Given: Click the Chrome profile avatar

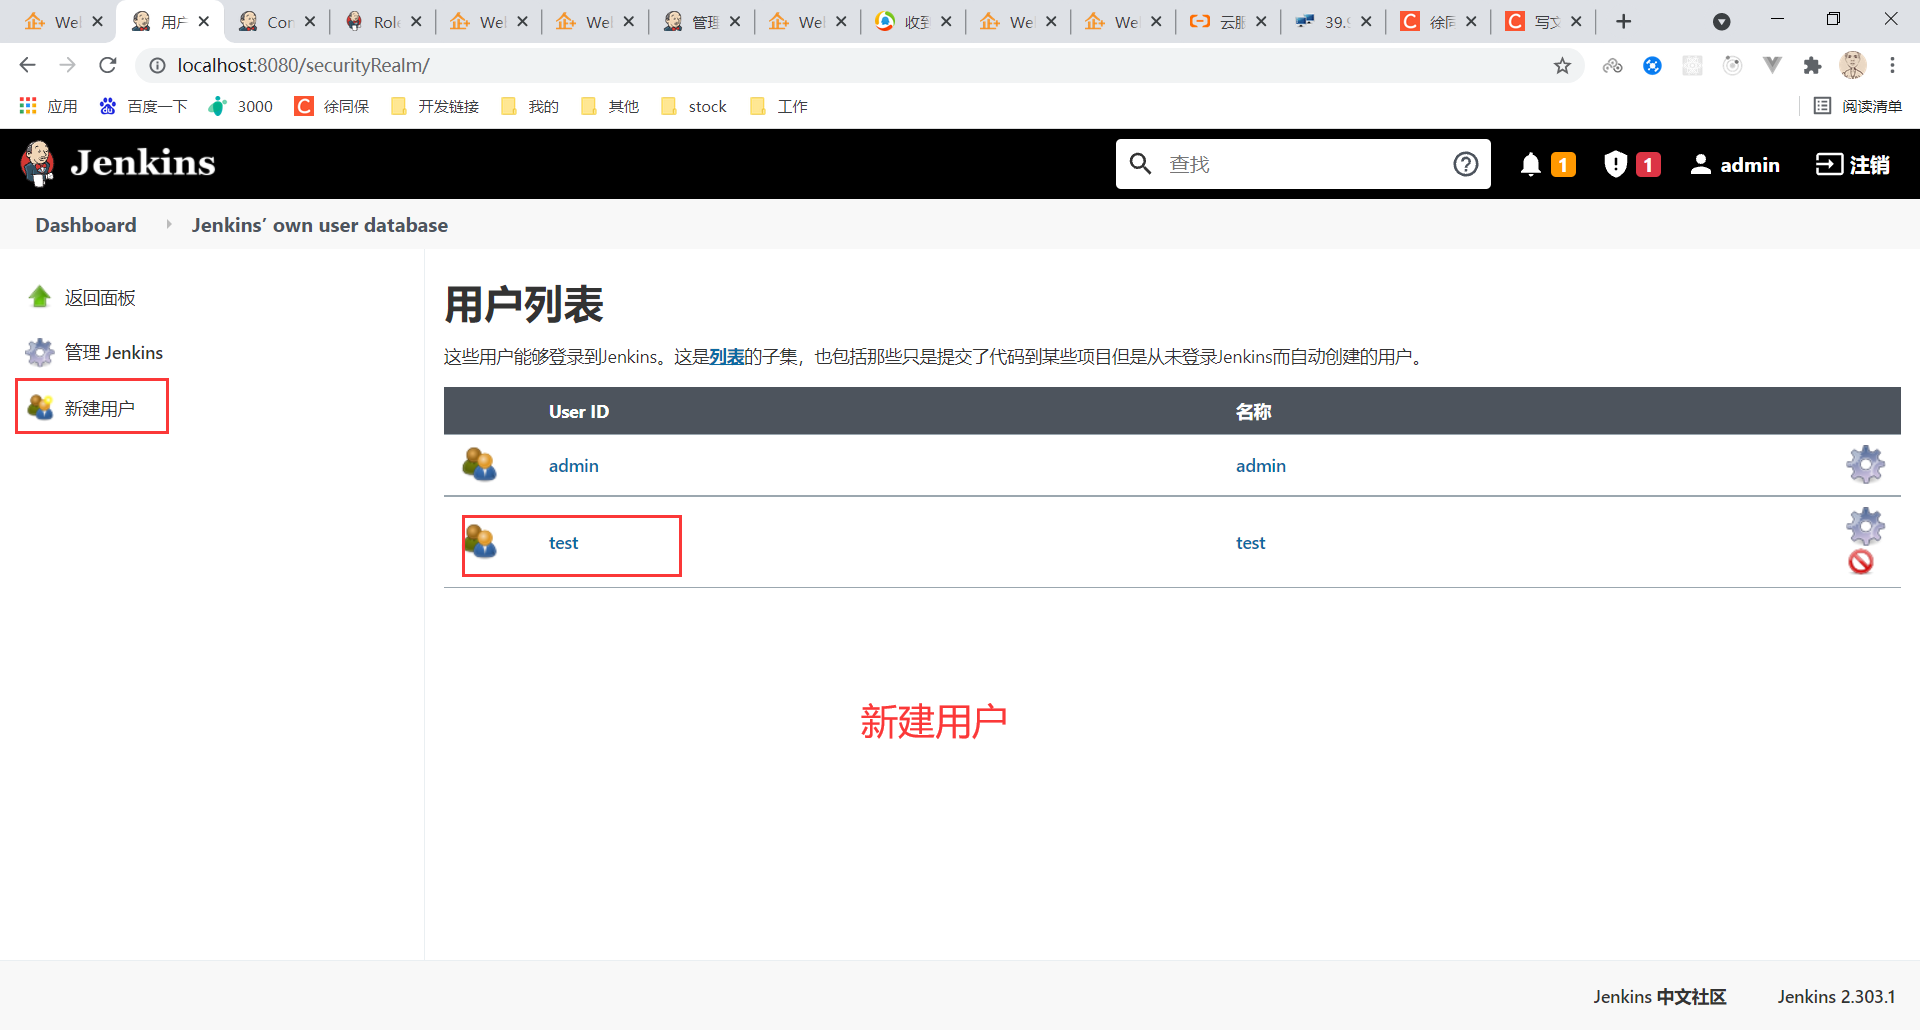Looking at the screenshot, I should click(1853, 65).
